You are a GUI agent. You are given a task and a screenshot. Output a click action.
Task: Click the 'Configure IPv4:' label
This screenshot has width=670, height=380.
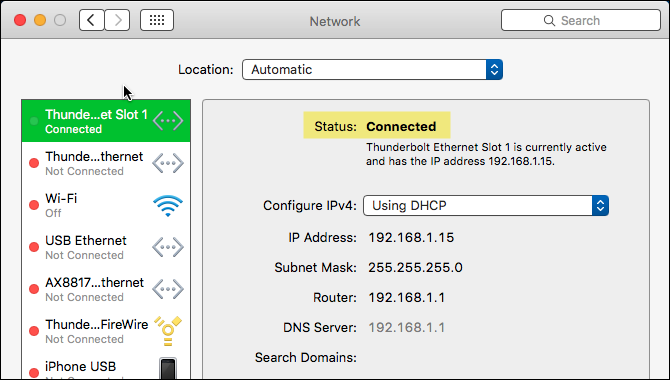point(310,206)
